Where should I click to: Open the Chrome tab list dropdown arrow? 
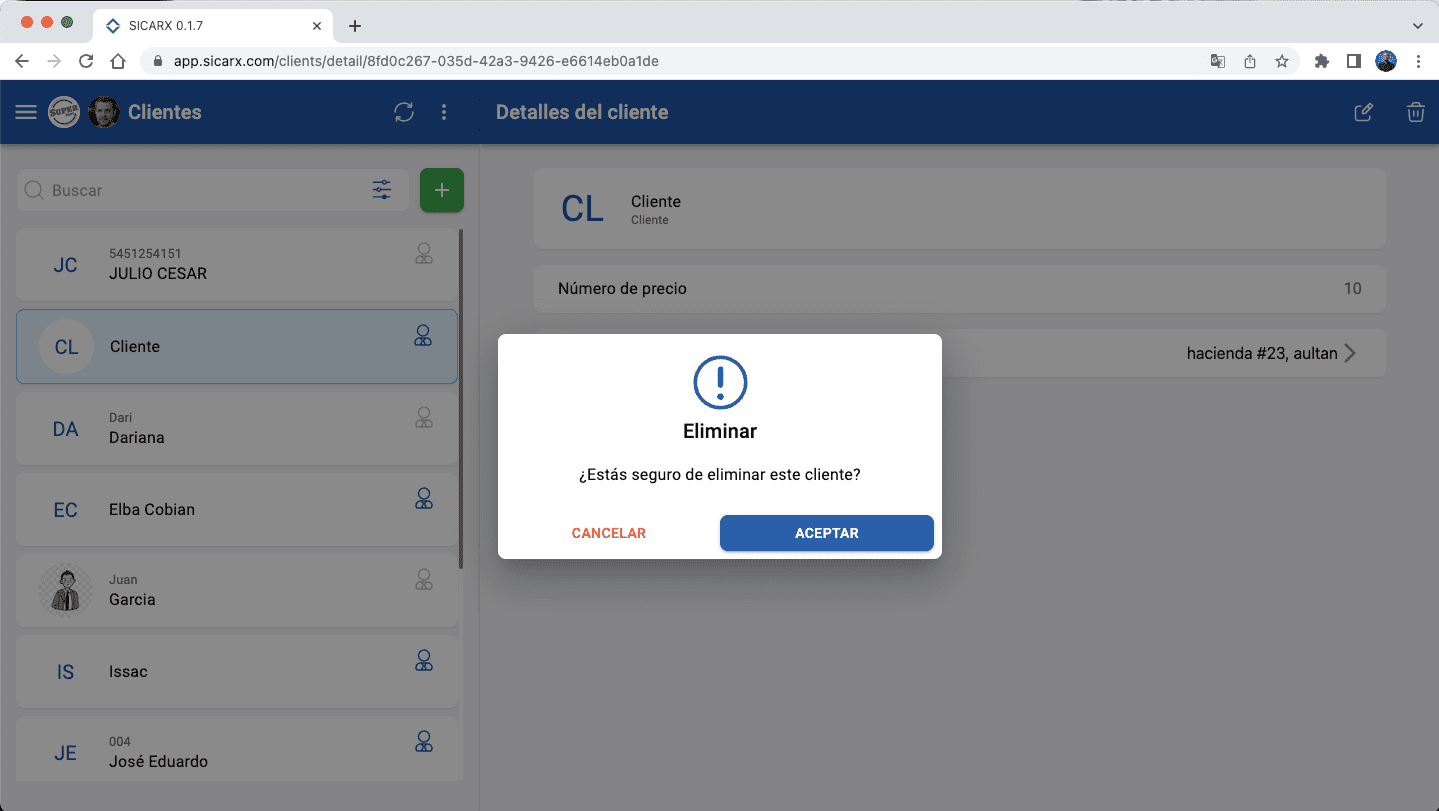1417,26
